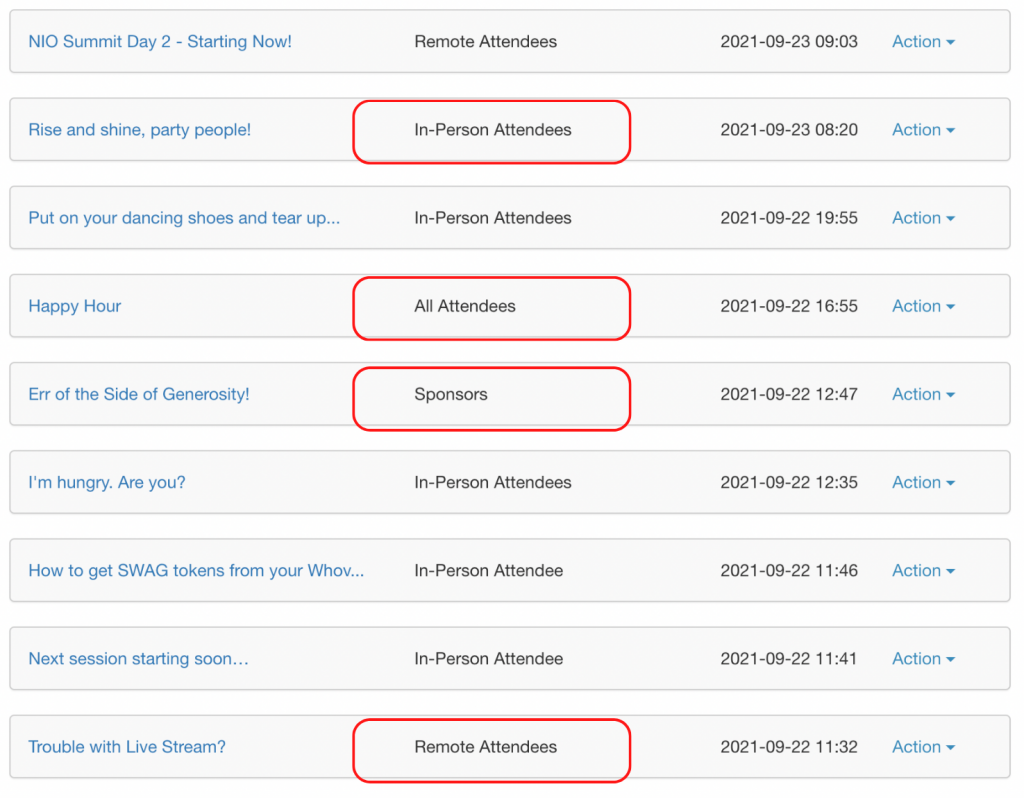The width and height of the screenshot is (1024, 798).
Task: Select the 'I'm hungry. Are you?' announcement
Action: [x=107, y=482]
